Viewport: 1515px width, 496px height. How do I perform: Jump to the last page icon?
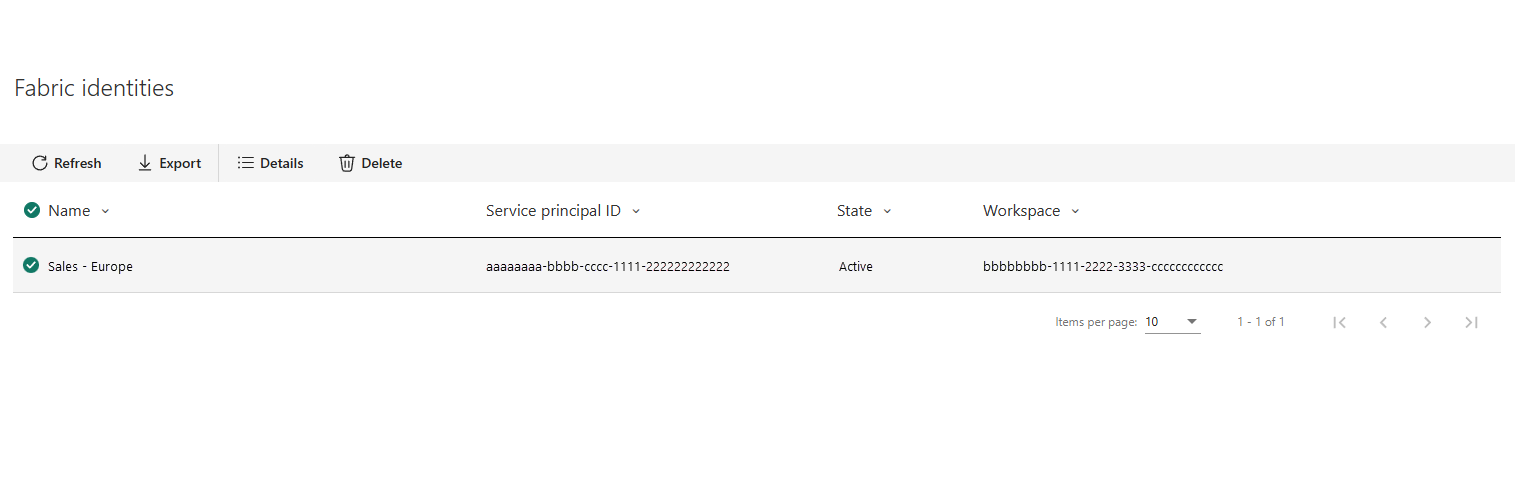pos(1471,322)
